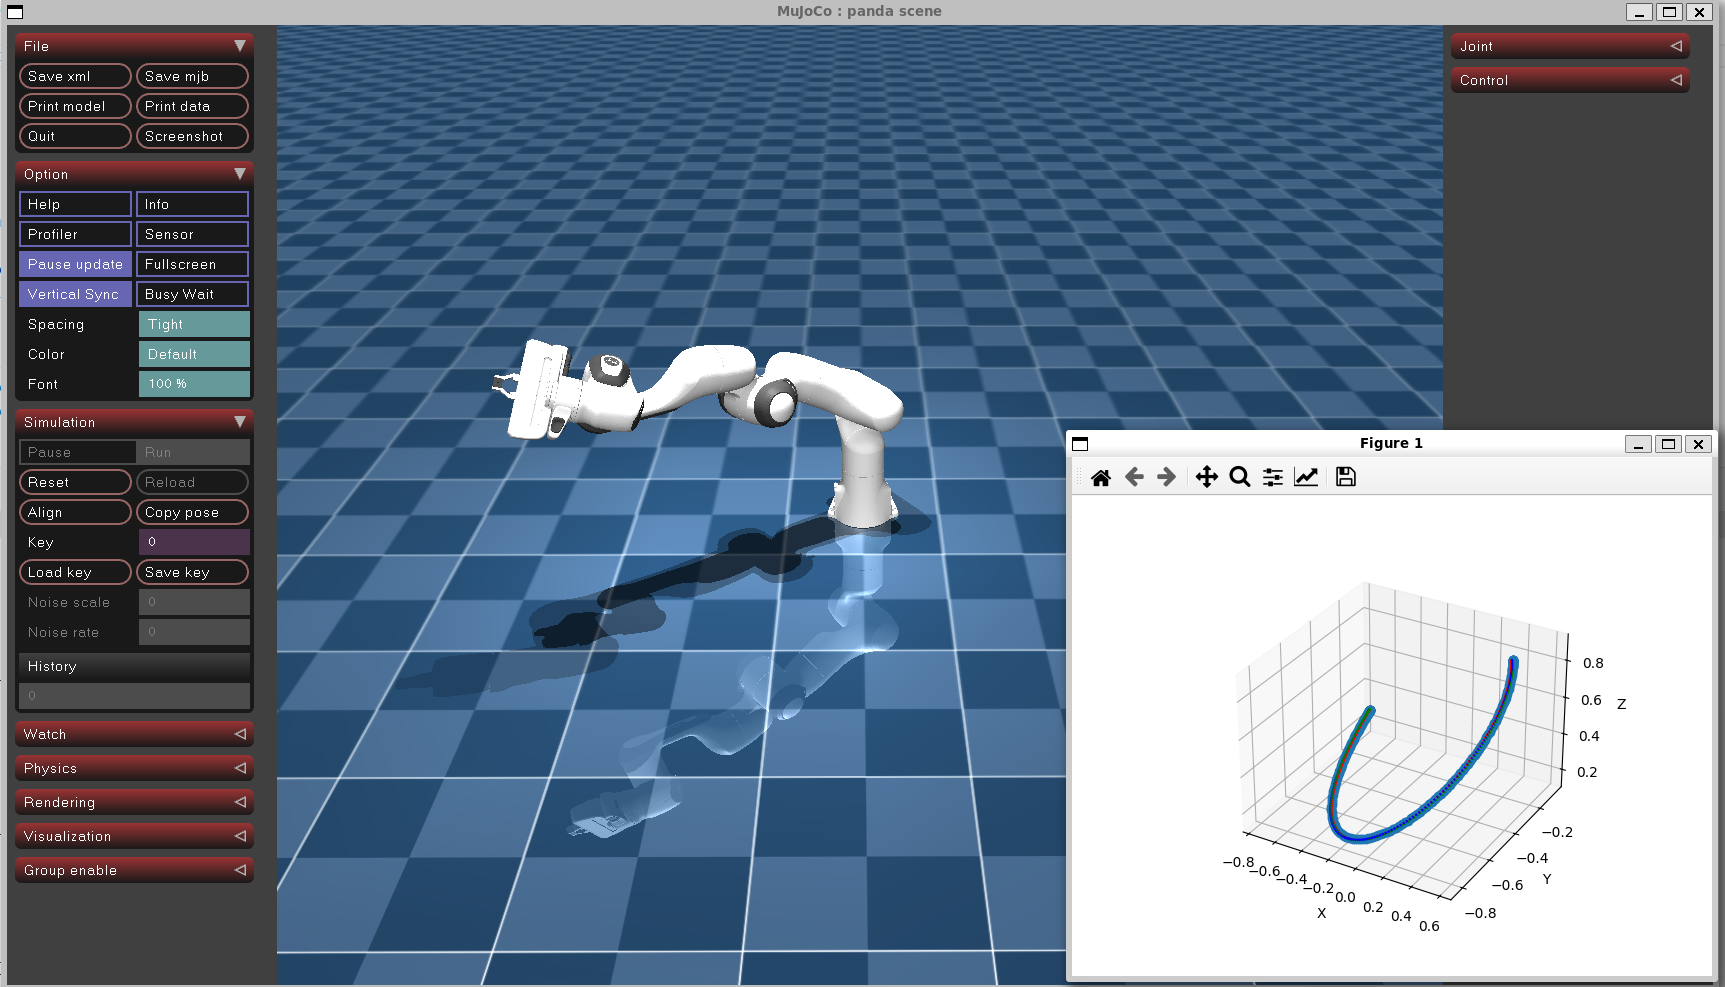The width and height of the screenshot is (1725, 987).
Task: Select Run in Simulation section
Action: point(193,452)
